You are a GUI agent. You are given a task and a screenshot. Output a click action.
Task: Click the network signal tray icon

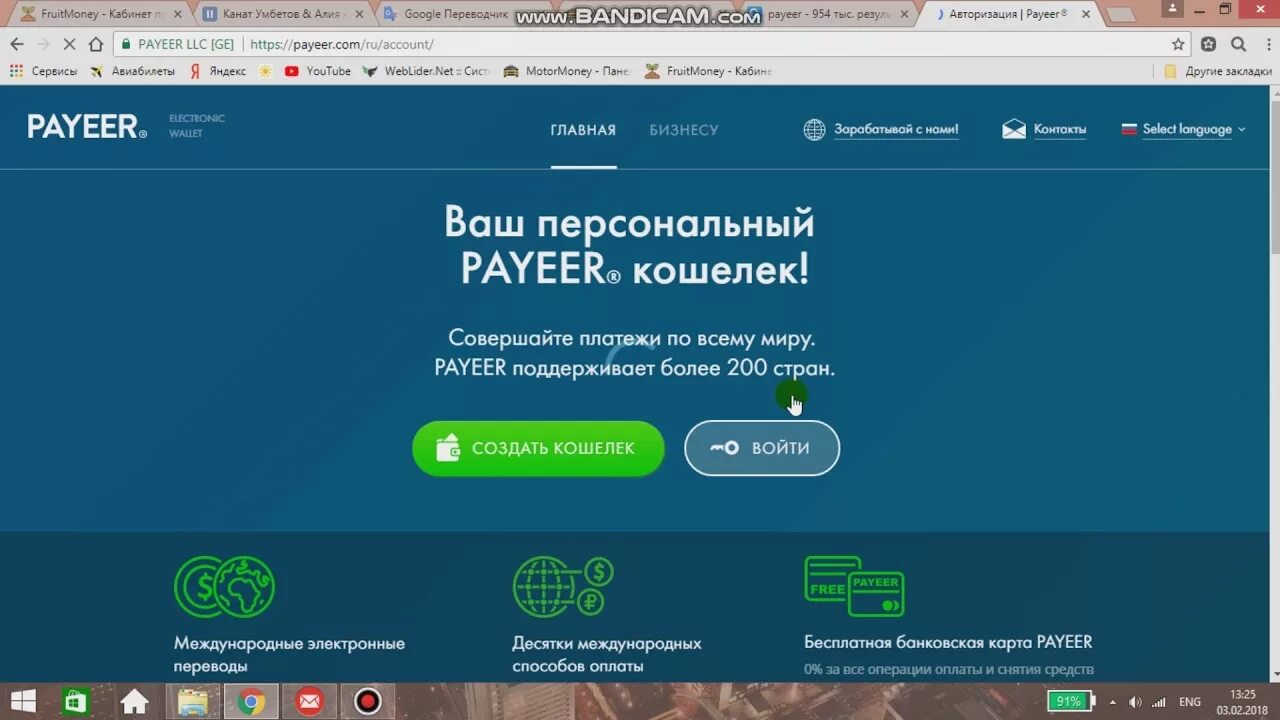tap(1159, 702)
